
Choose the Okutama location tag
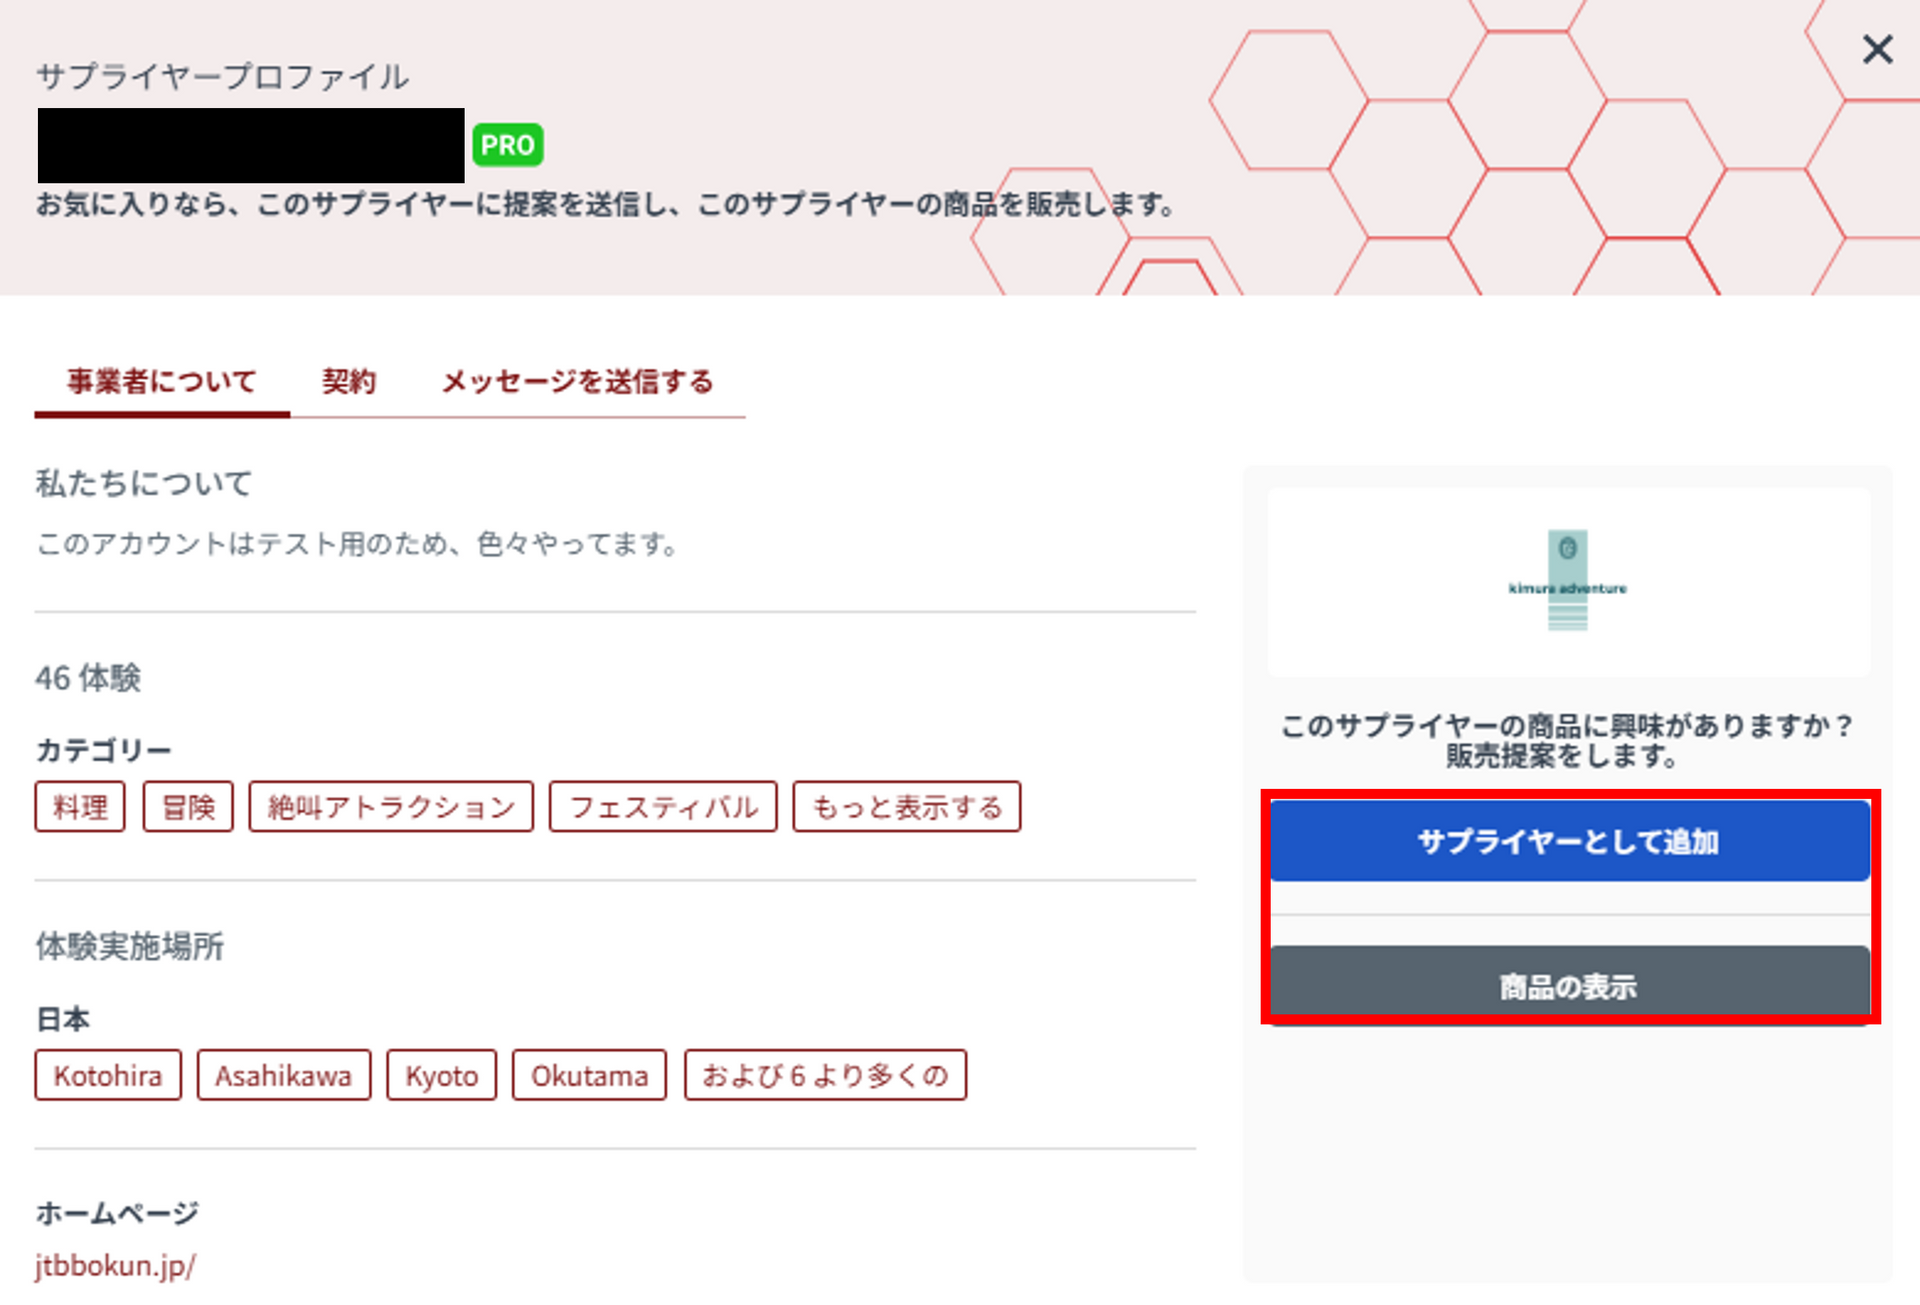pyautogui.click(x=589, y=1075)
